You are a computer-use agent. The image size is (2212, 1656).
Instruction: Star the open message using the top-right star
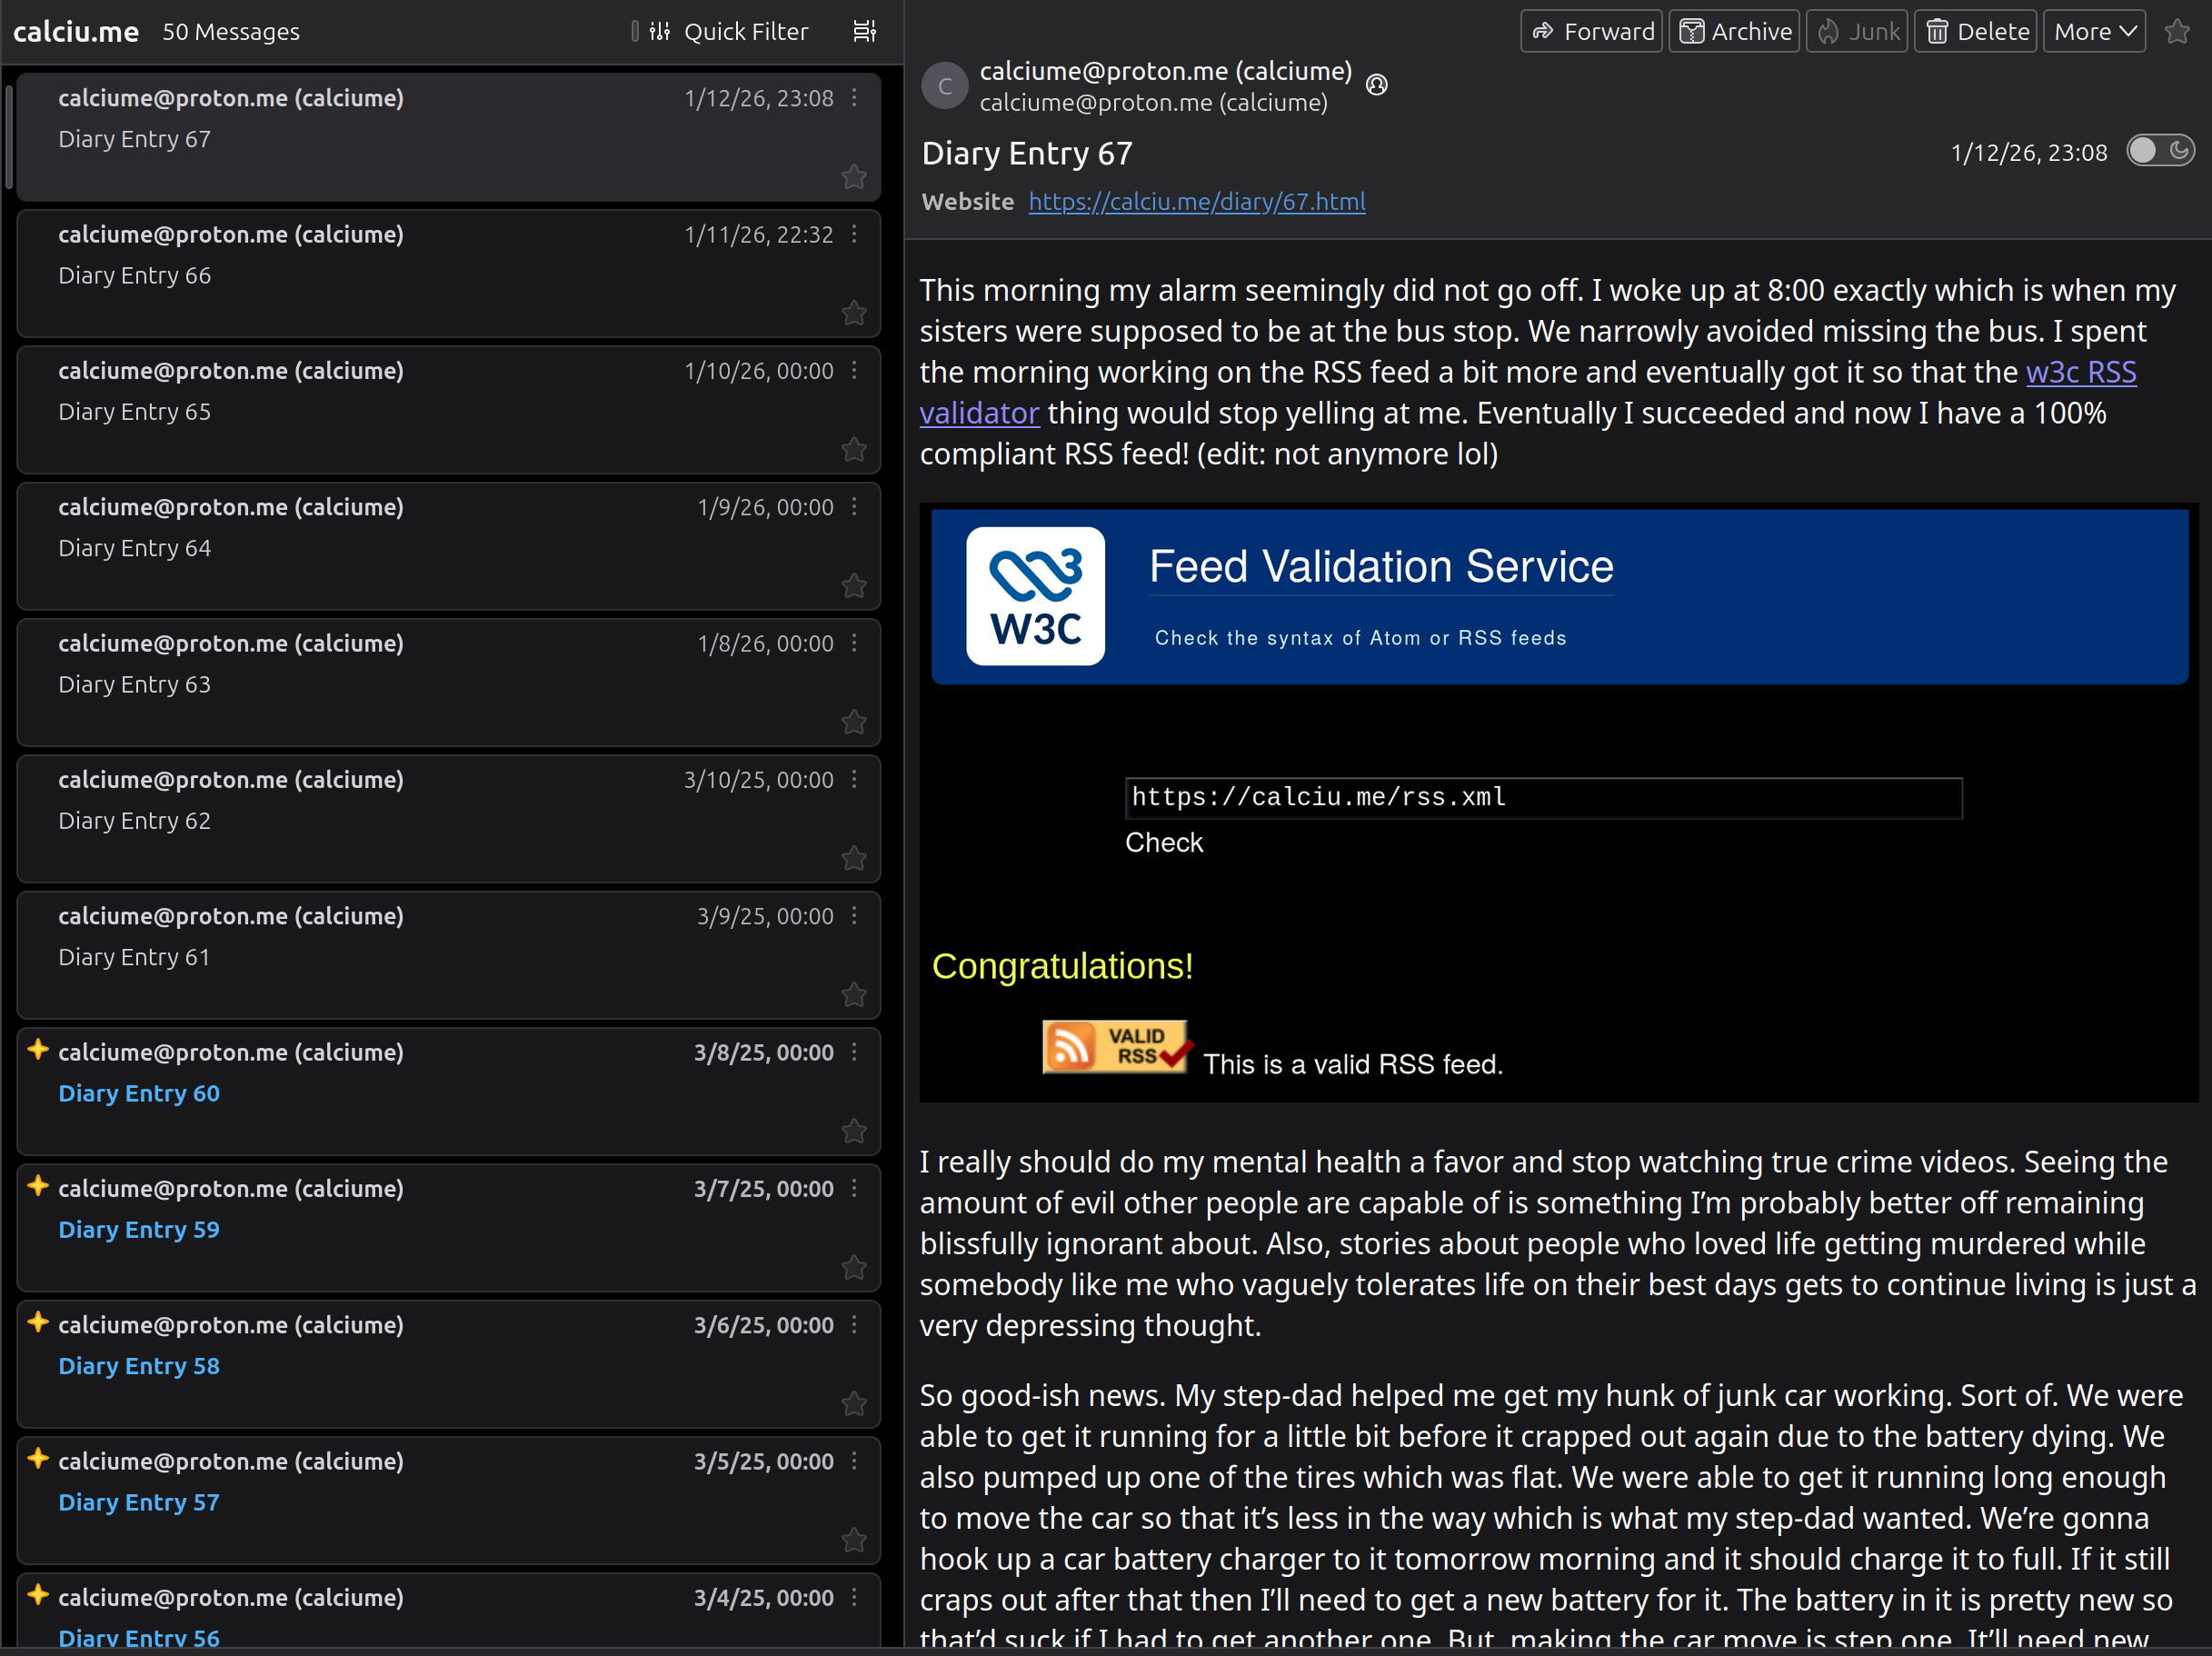point(2178,31)
